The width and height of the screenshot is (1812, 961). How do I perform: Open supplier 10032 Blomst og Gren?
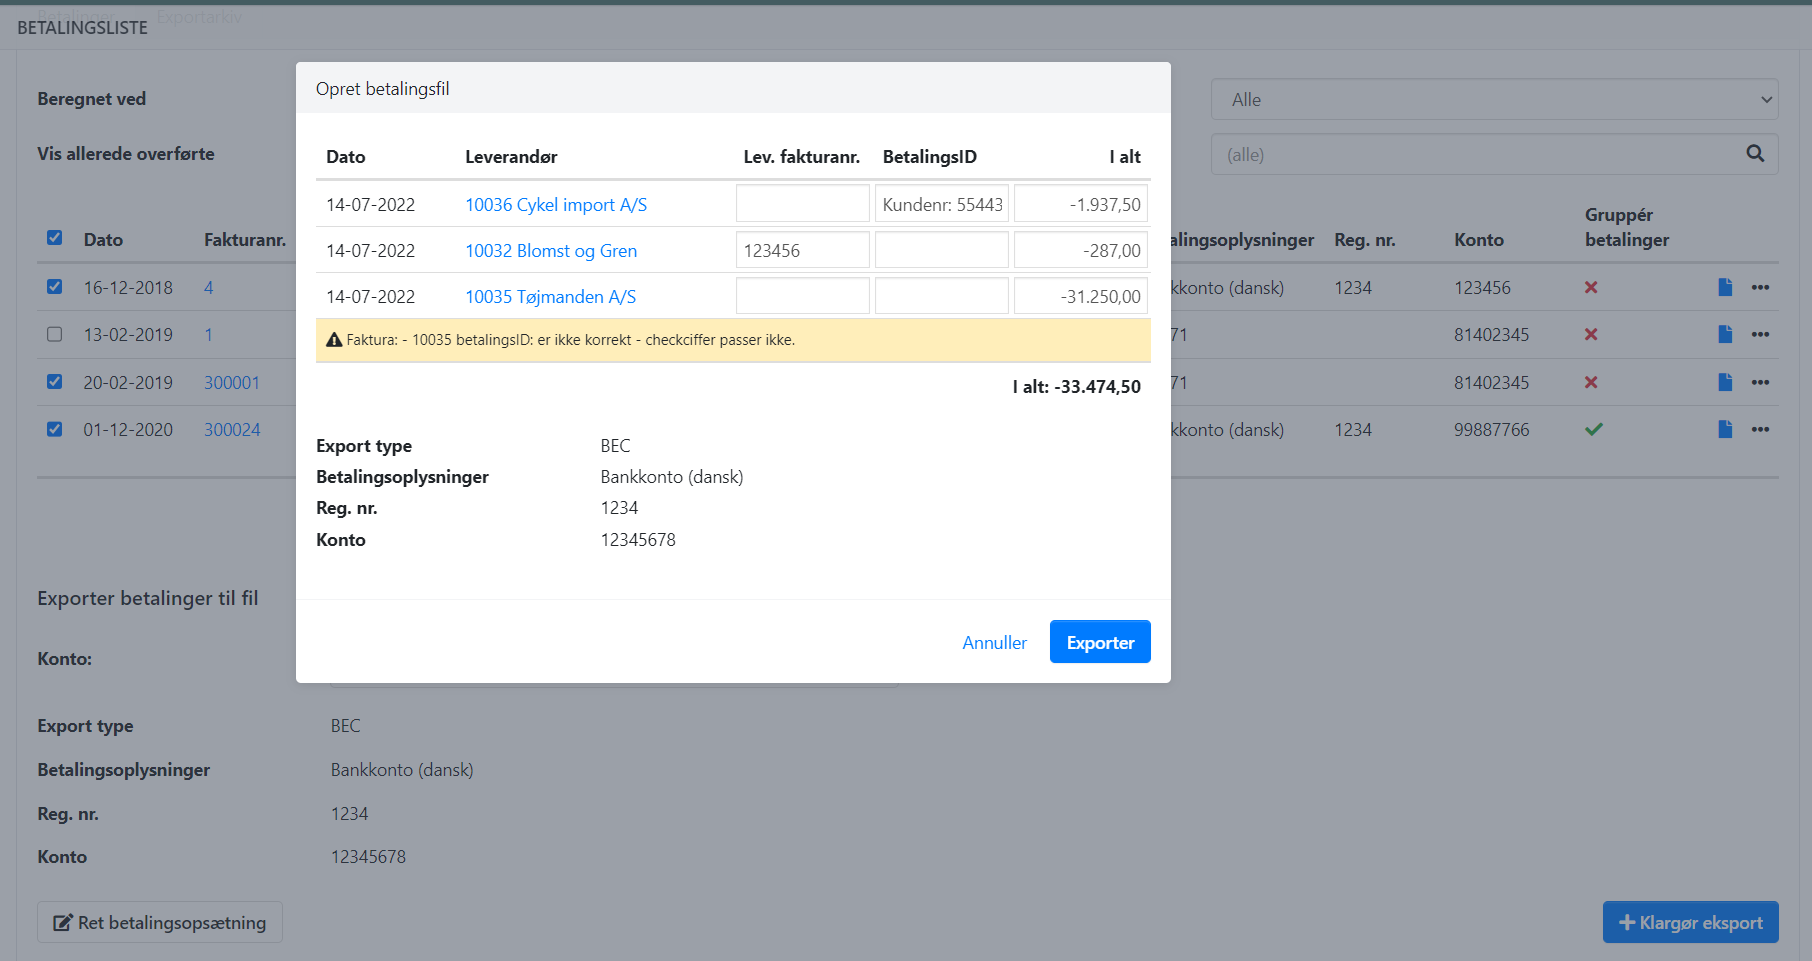click(x=551, y=251)
